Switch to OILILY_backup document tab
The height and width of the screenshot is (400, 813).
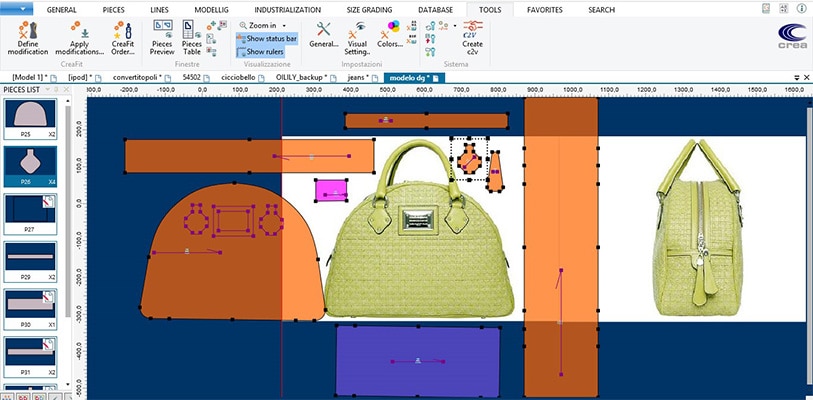pos(304,77)
